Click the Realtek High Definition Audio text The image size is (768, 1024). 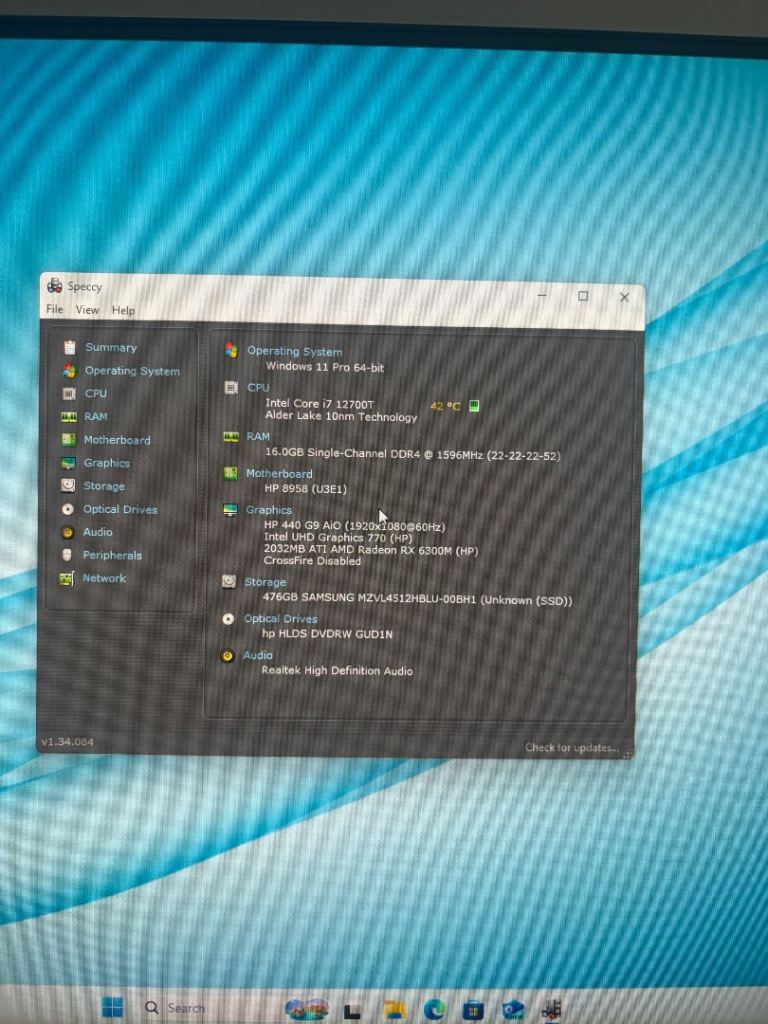click(337, 670)
